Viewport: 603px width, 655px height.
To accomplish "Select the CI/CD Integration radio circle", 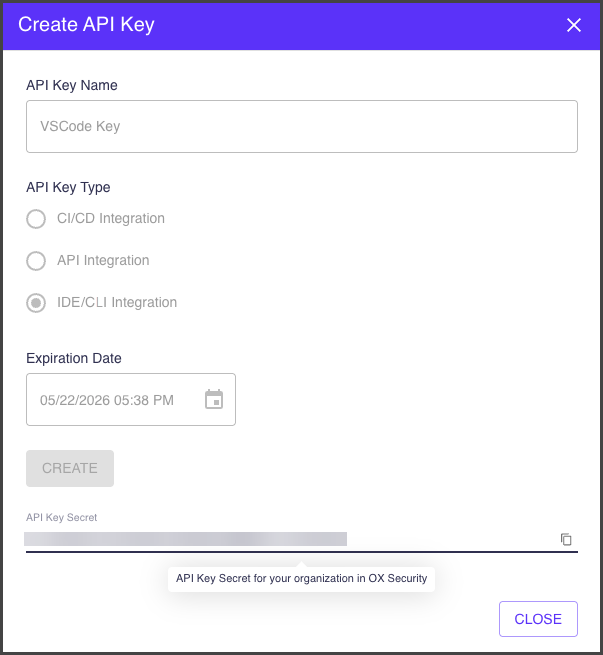I will 36,219.
